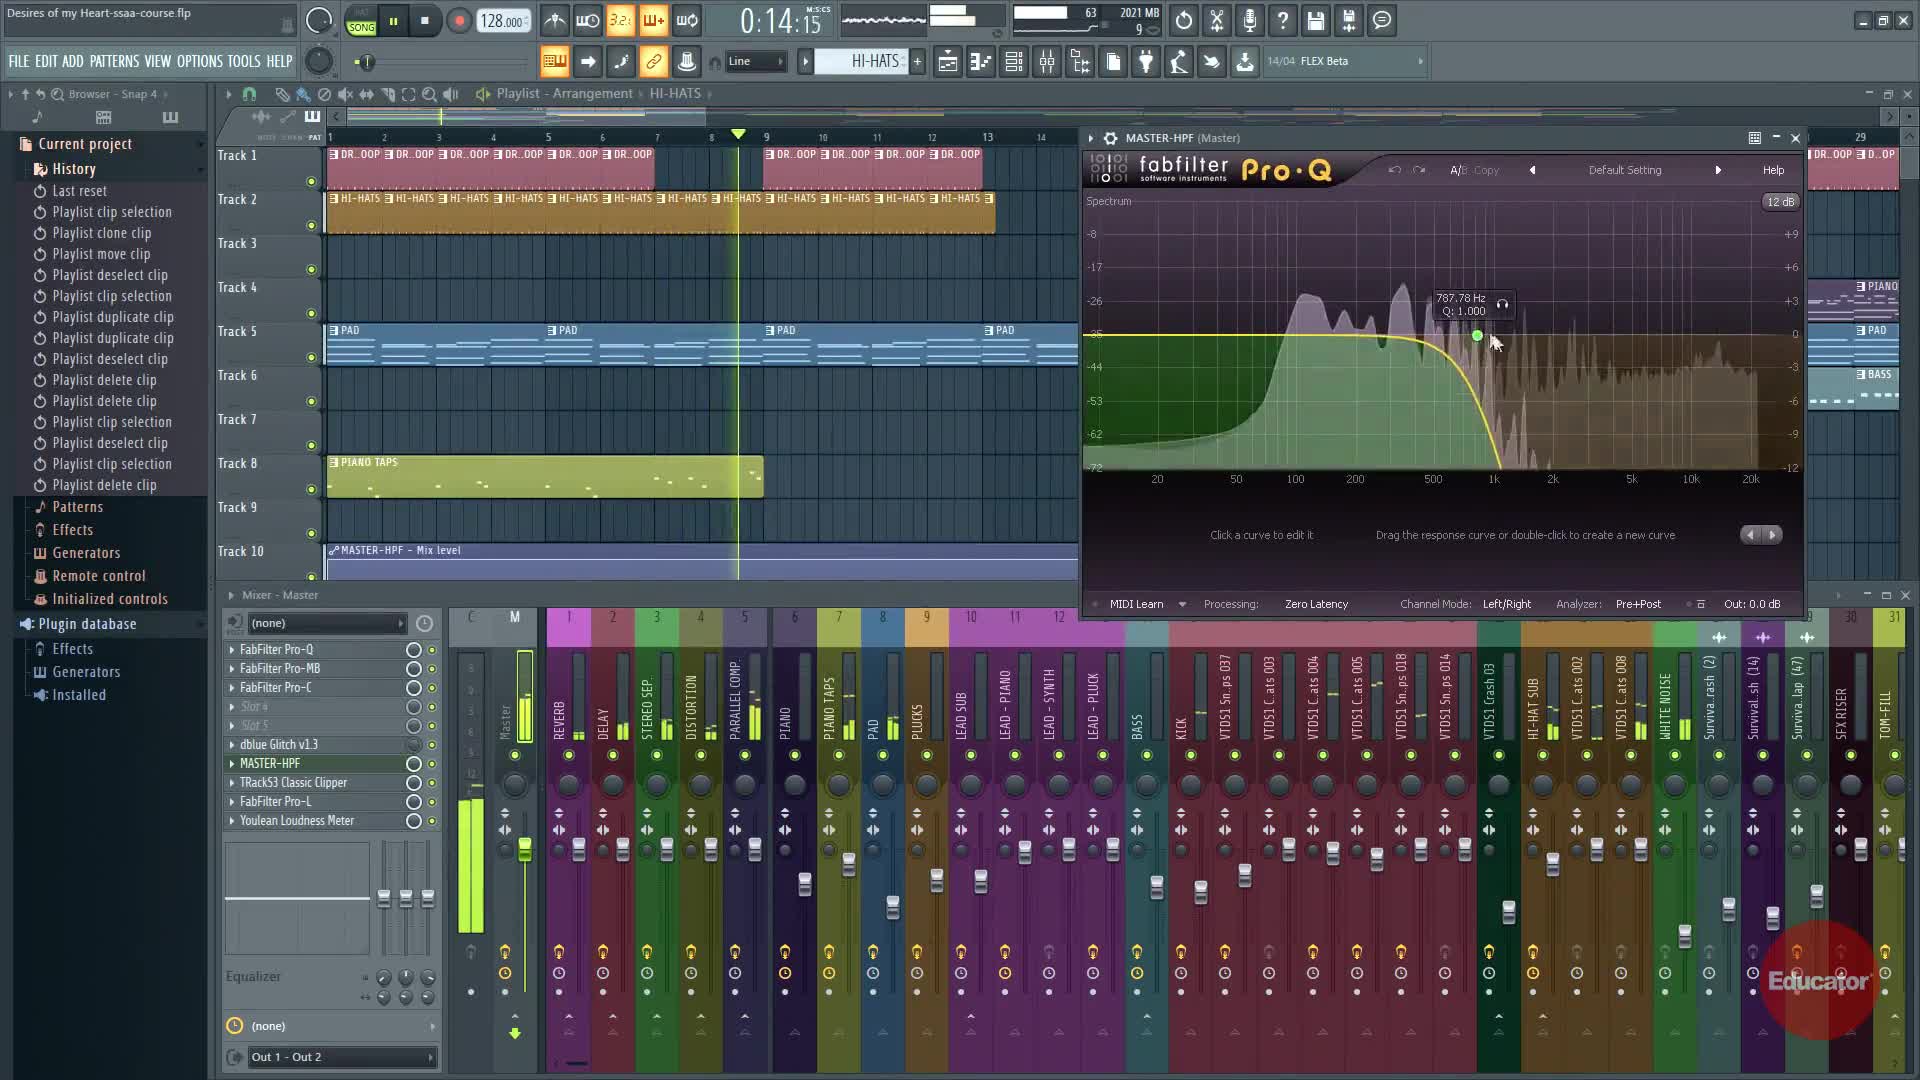Open the piano roll view icon

click(981, 62)
